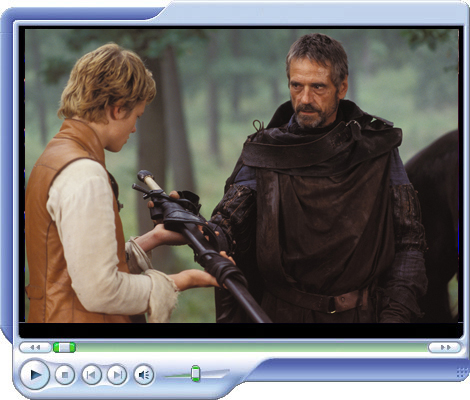470x400 pixels.
Task: Click the green seek bar handle
Action: 64,347
